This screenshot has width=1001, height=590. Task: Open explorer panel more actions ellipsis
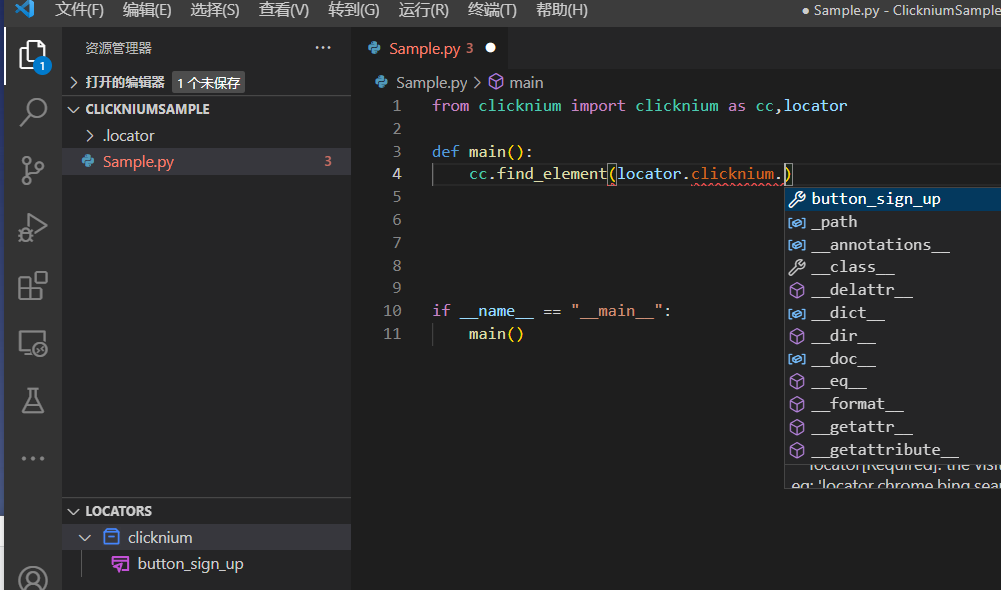(323, 47)
